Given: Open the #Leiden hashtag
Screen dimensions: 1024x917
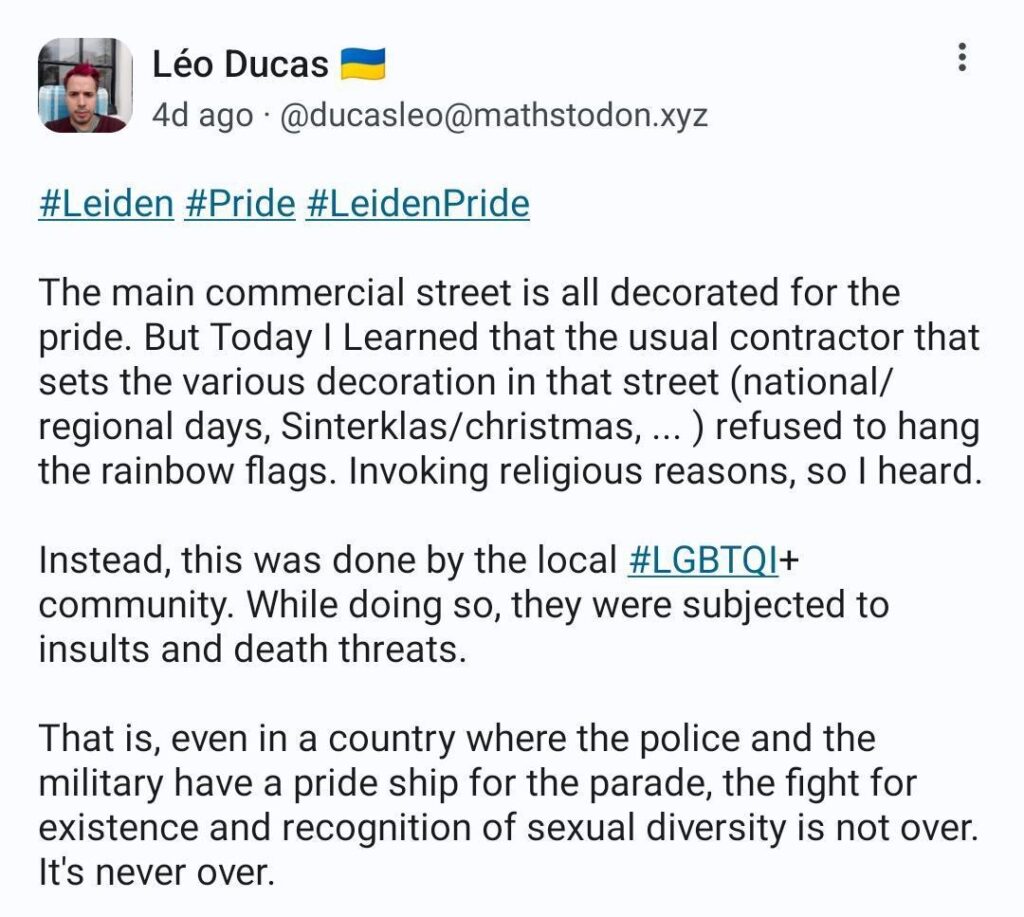Looking at the screenshot, I should click(107, 203).
